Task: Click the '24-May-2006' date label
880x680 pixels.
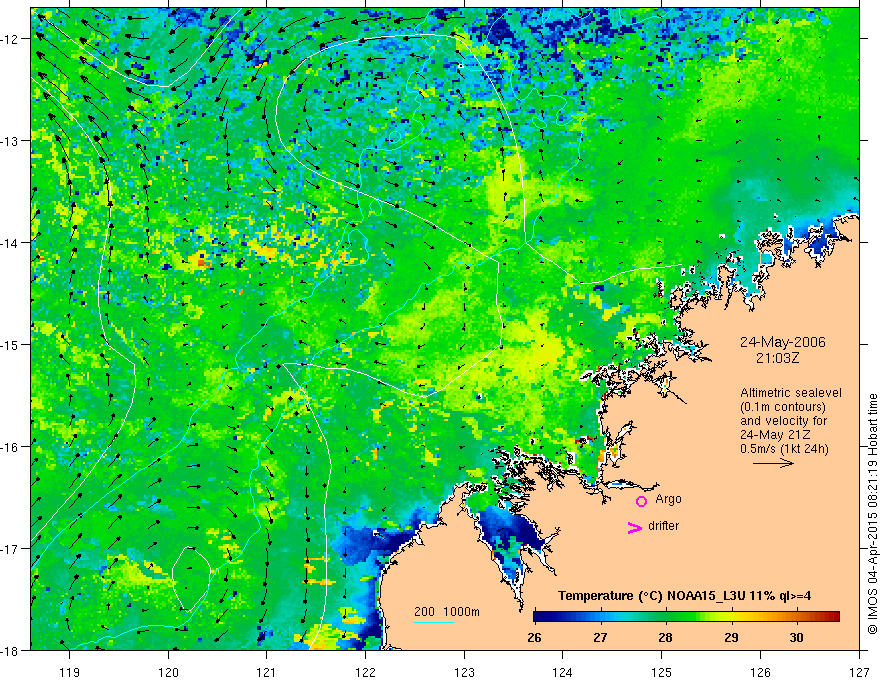Action: 782,342
